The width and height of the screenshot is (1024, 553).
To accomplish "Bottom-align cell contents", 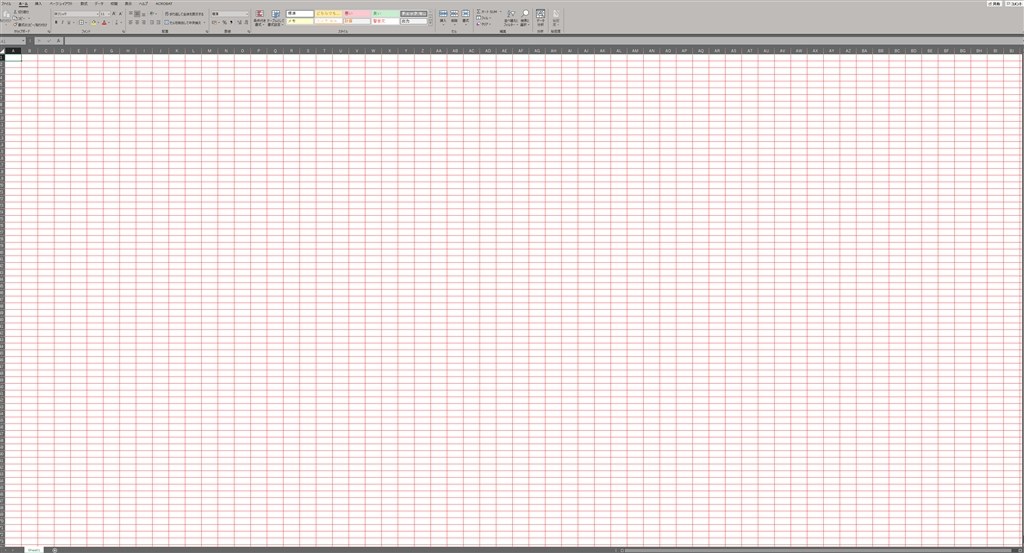I will click(x=144, y=14).
